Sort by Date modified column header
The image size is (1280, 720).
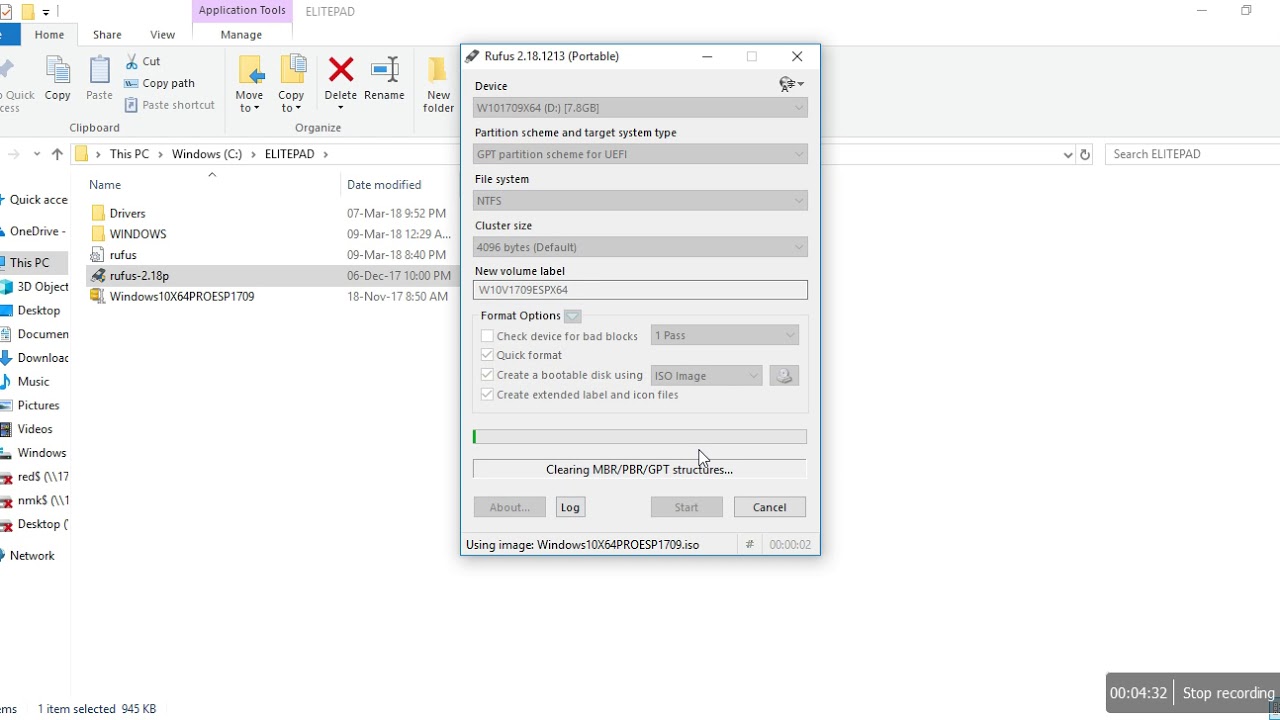(384, 185)
